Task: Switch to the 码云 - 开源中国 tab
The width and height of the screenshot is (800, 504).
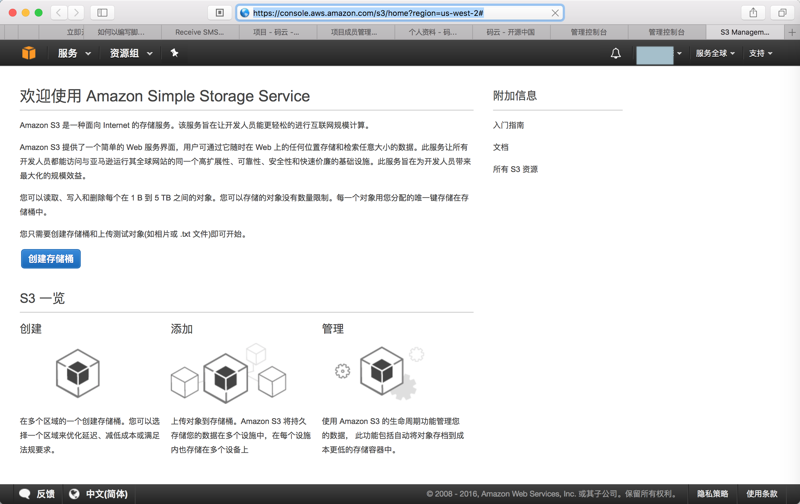Action: 510,32
